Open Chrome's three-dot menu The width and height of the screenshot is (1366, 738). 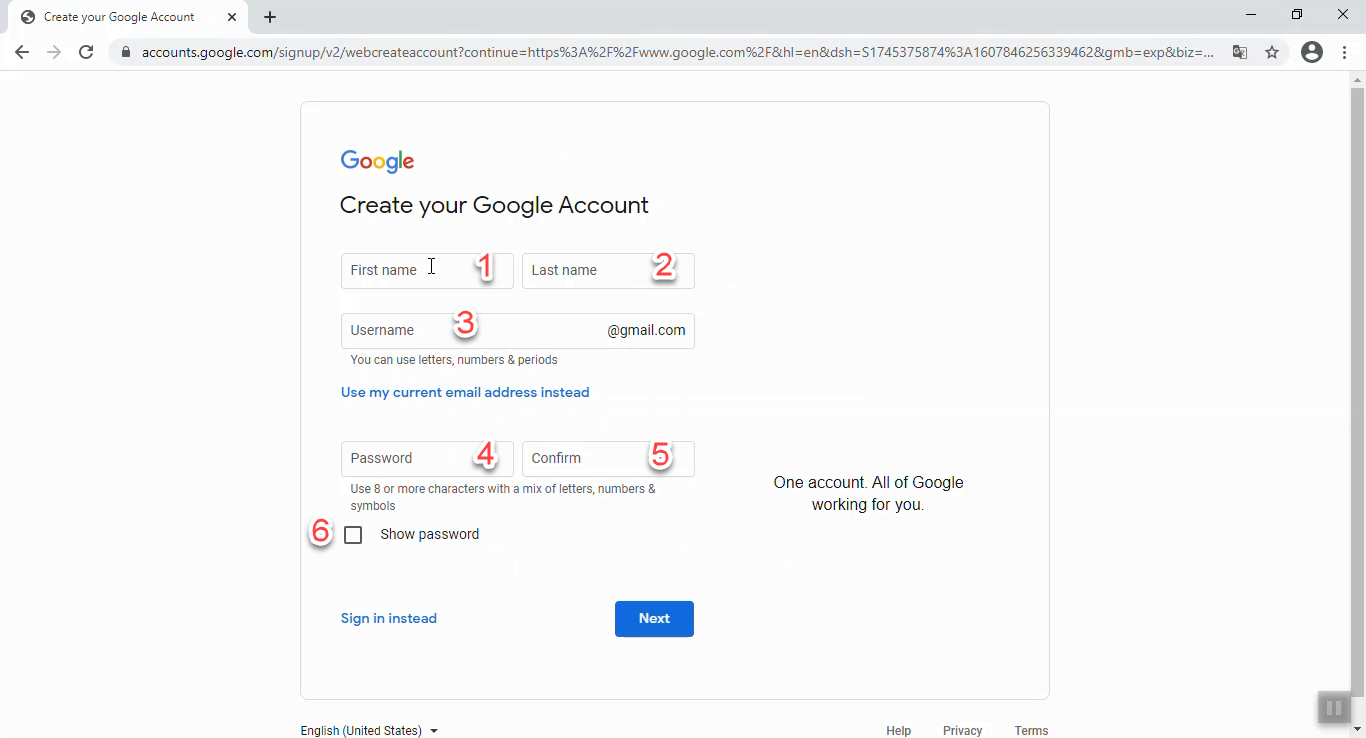coord(1345,52)
